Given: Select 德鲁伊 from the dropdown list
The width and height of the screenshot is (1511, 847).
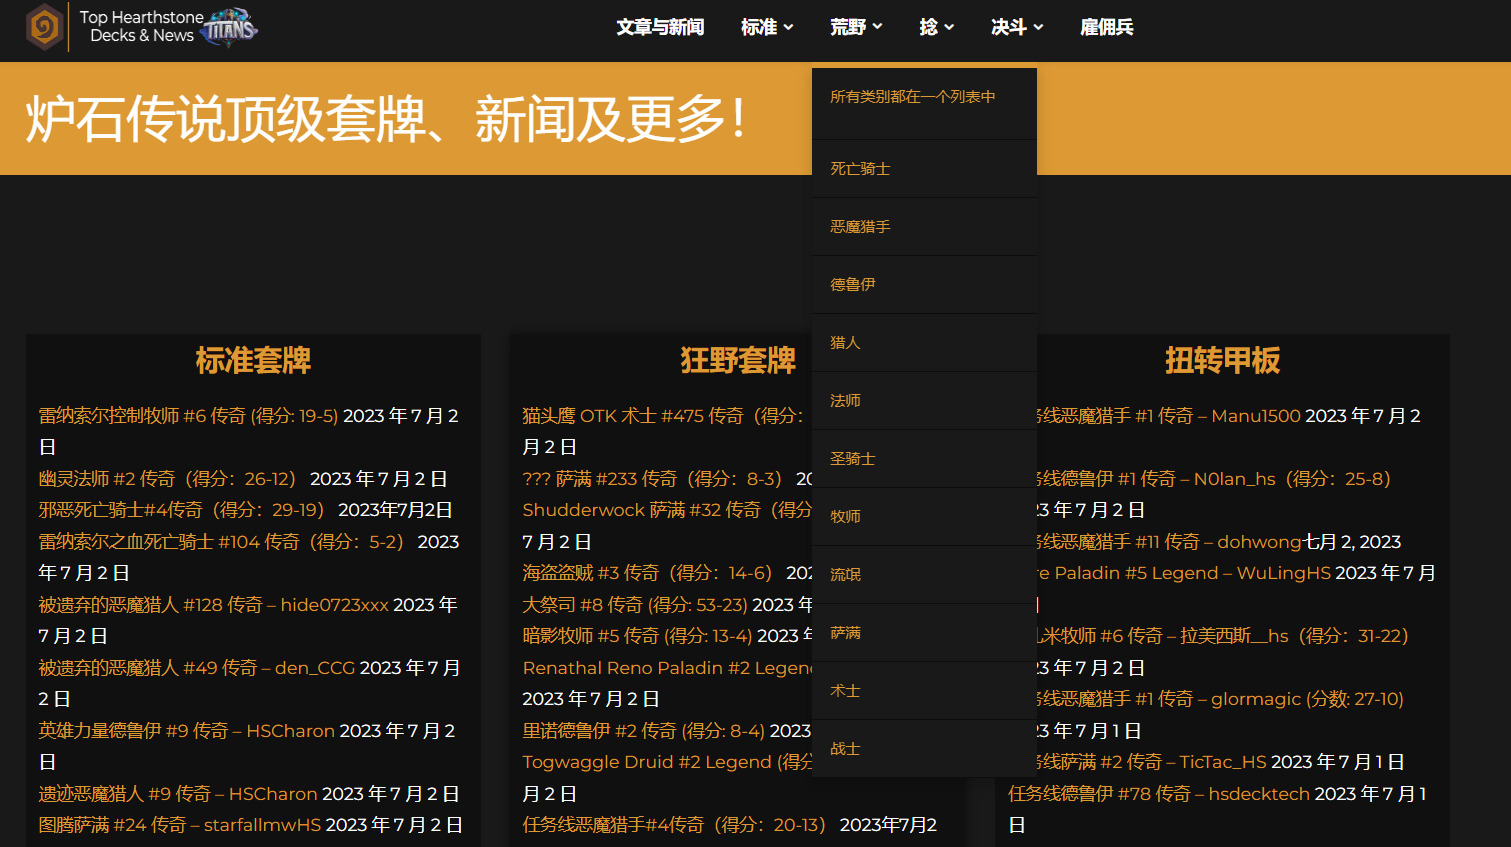Looking at the screenshot, I should coord(853,285).
